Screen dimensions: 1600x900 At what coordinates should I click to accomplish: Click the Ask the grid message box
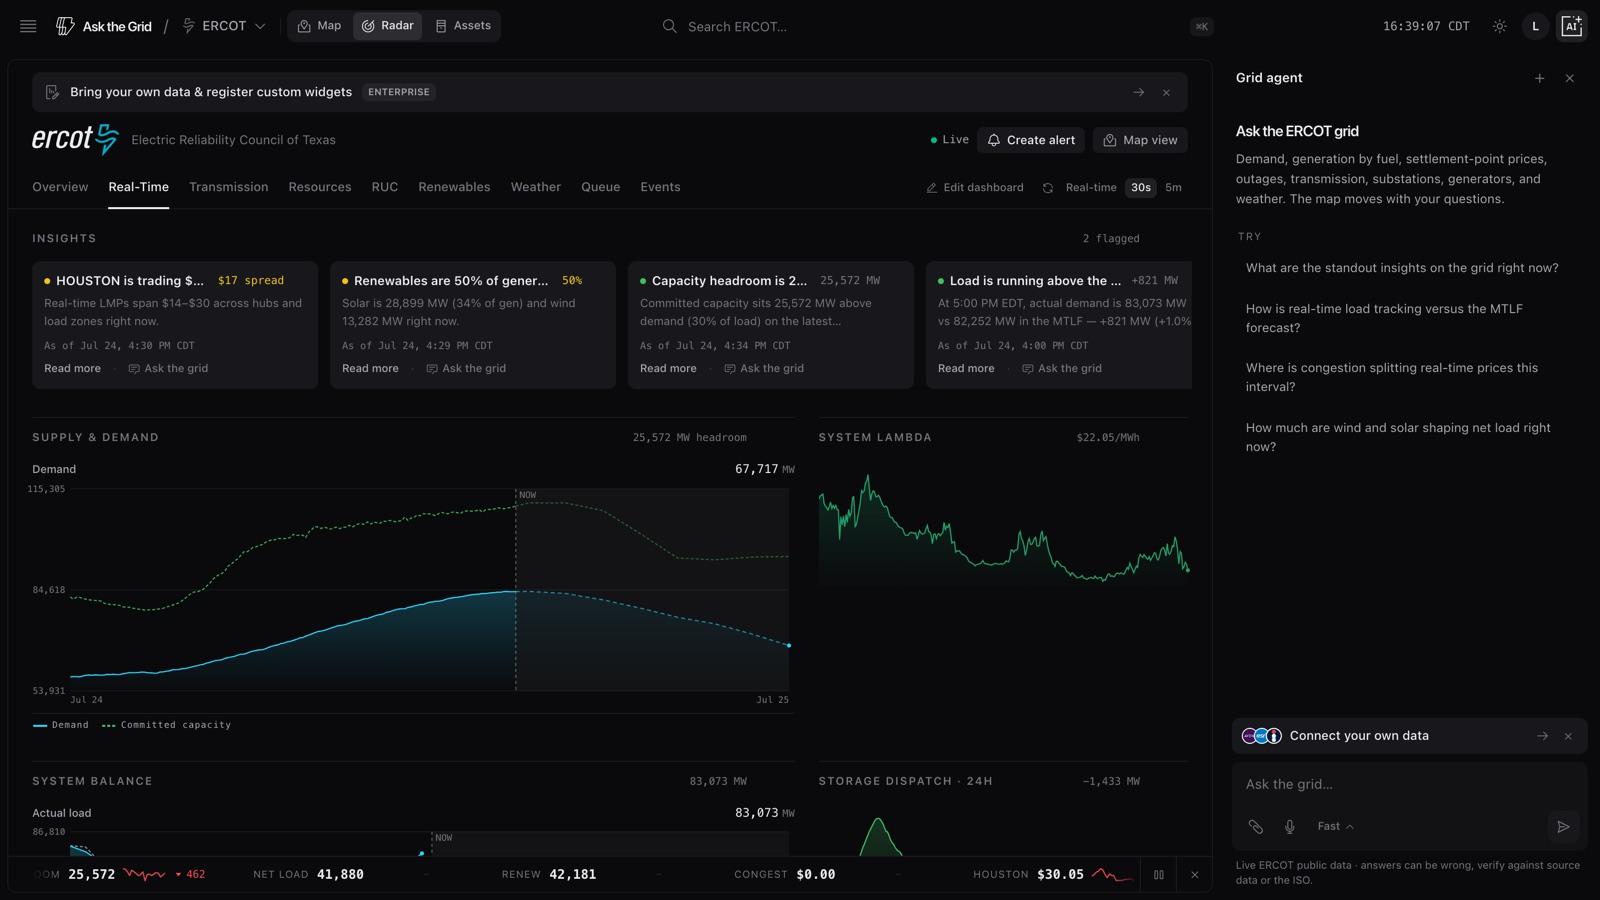click(1409, 784)
